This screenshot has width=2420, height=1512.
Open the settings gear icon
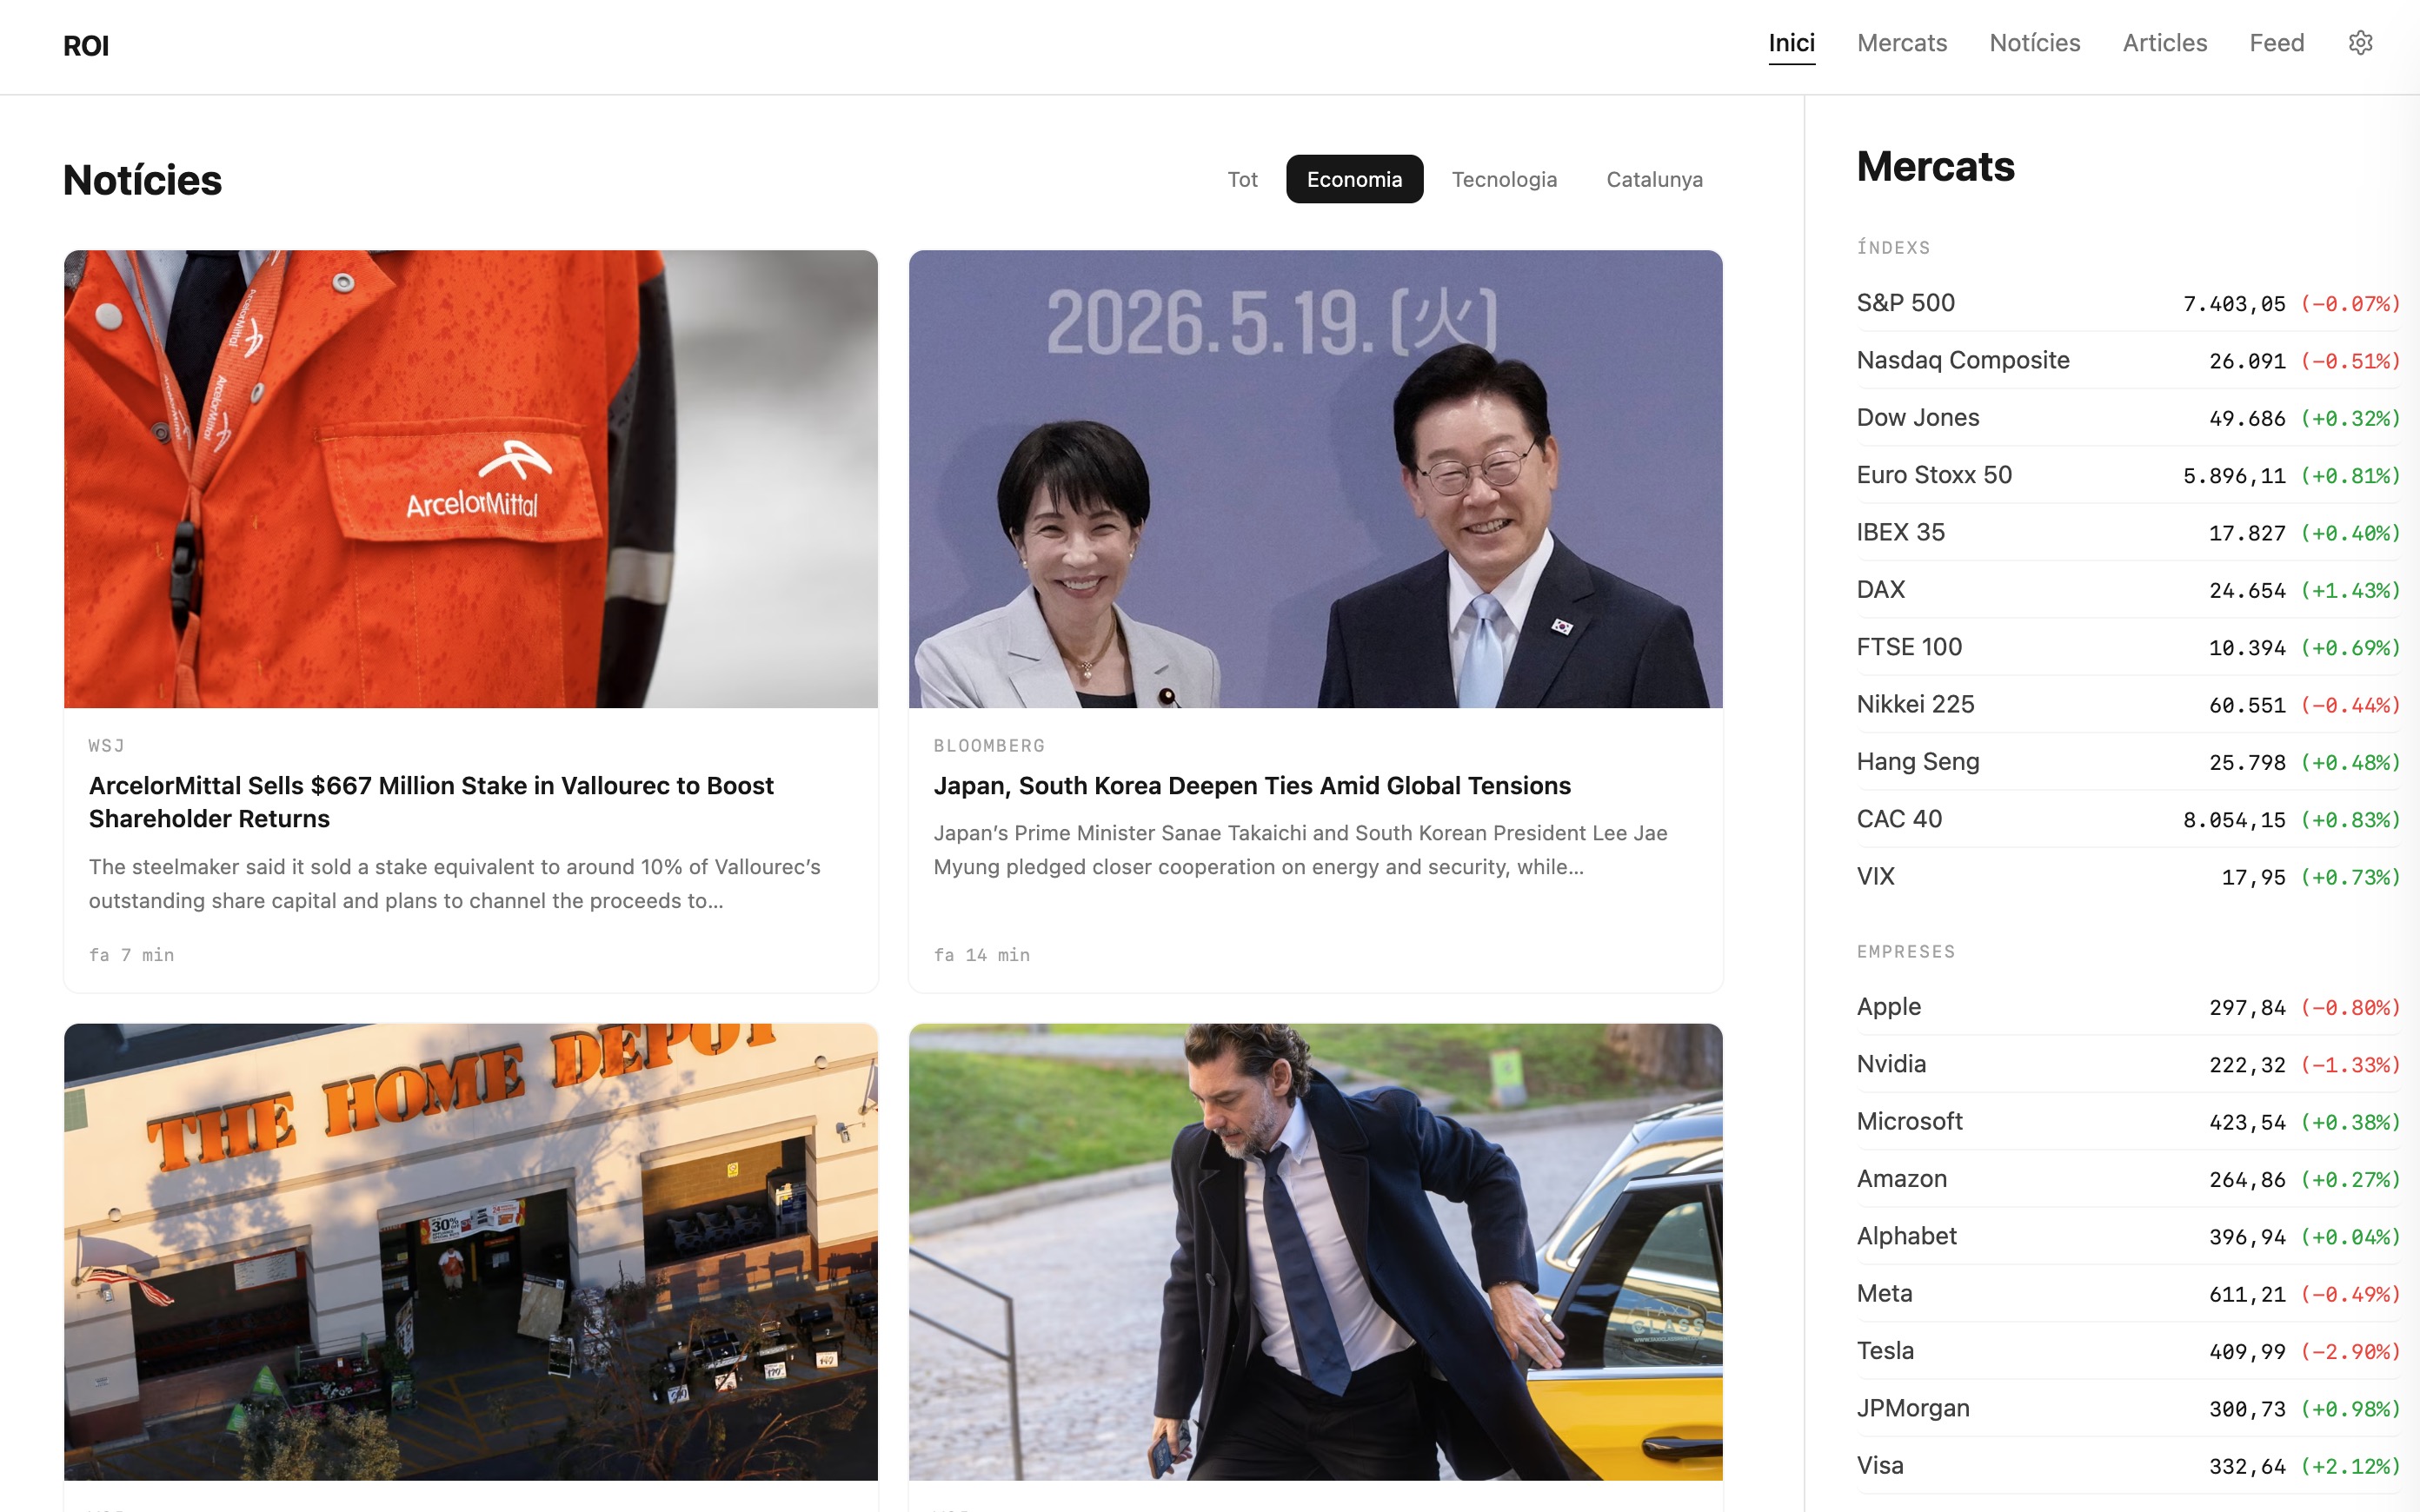2360,43
